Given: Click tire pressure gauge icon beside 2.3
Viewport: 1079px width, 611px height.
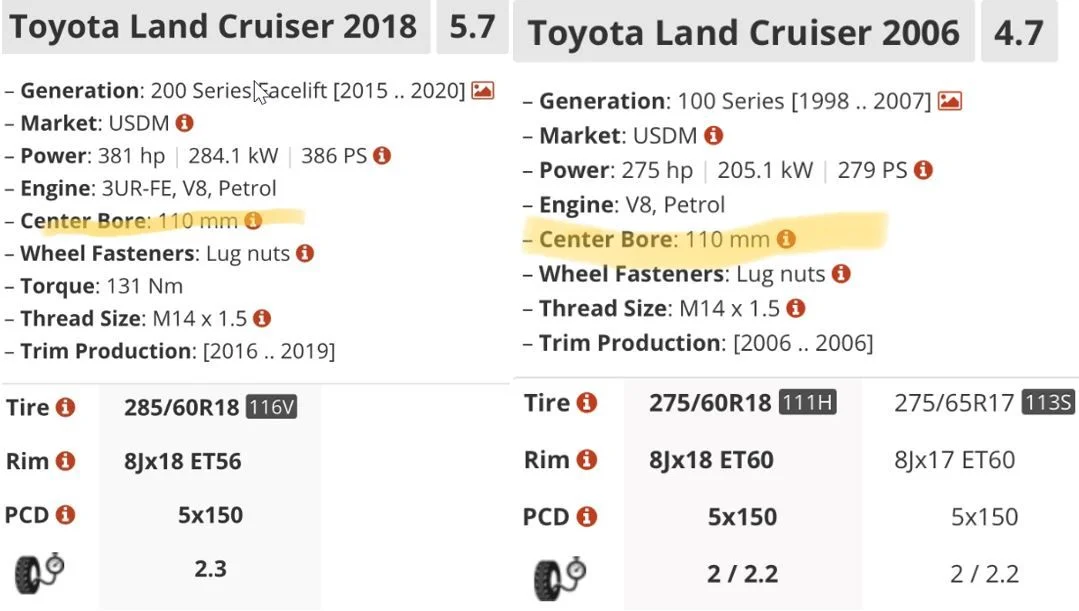Looking at the screenshot, I should [40, 573].
